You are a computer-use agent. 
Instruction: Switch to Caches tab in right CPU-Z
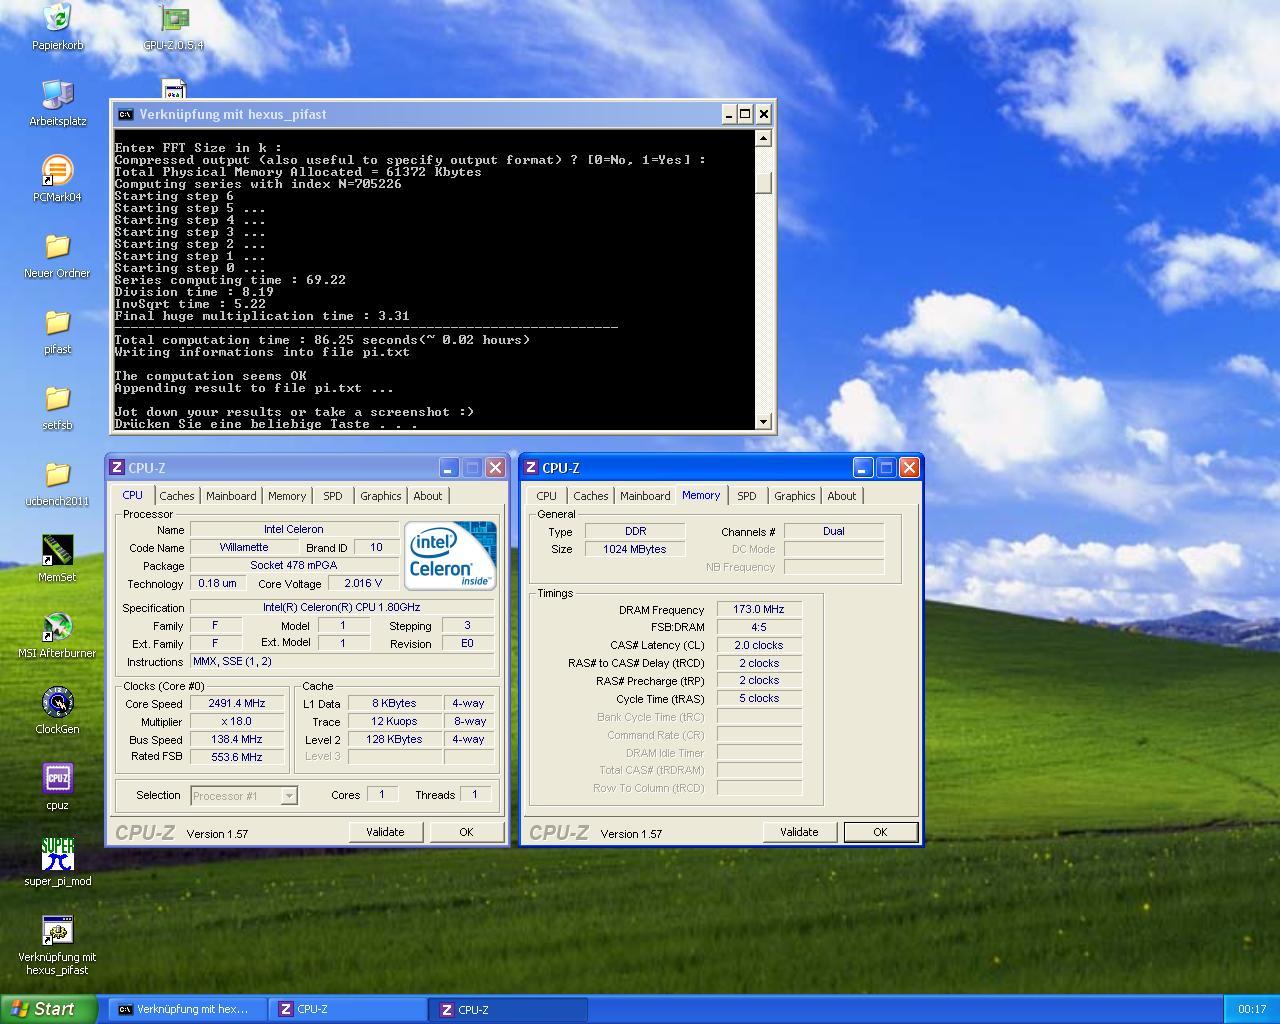[591, 496]
